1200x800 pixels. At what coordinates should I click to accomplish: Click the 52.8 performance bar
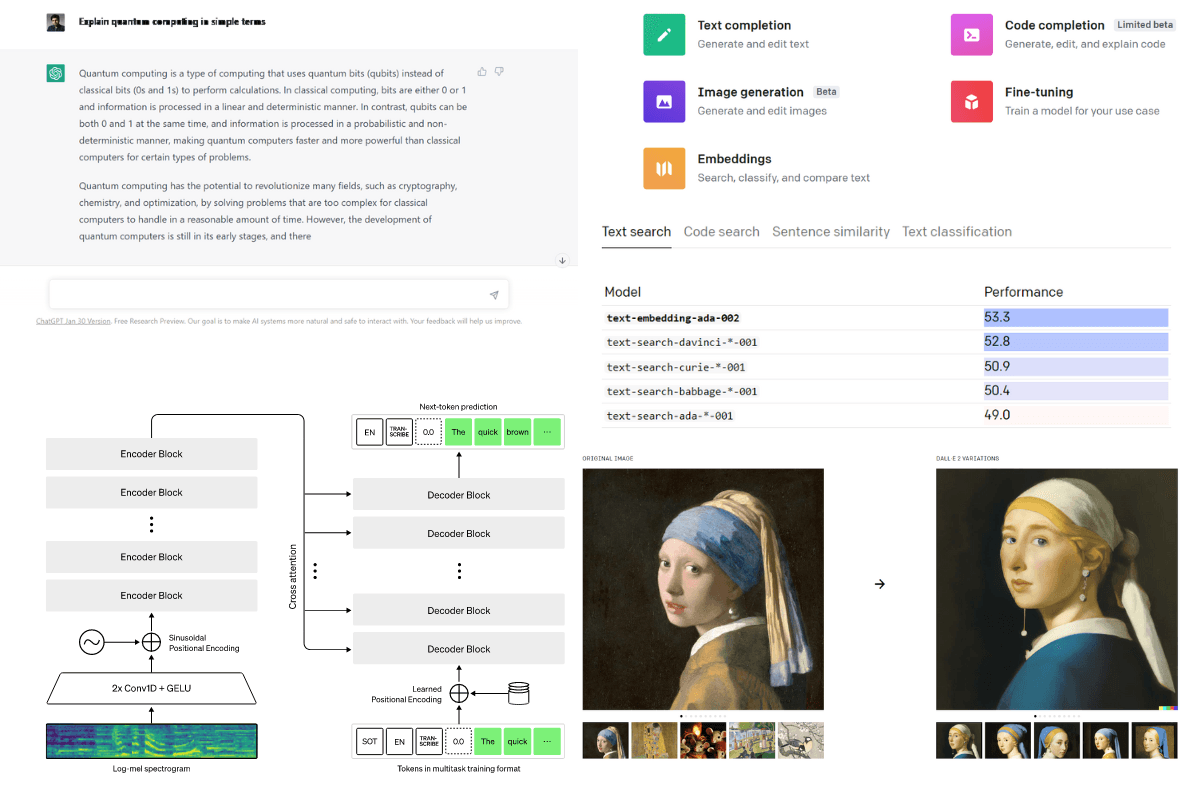click(1076, 342)
